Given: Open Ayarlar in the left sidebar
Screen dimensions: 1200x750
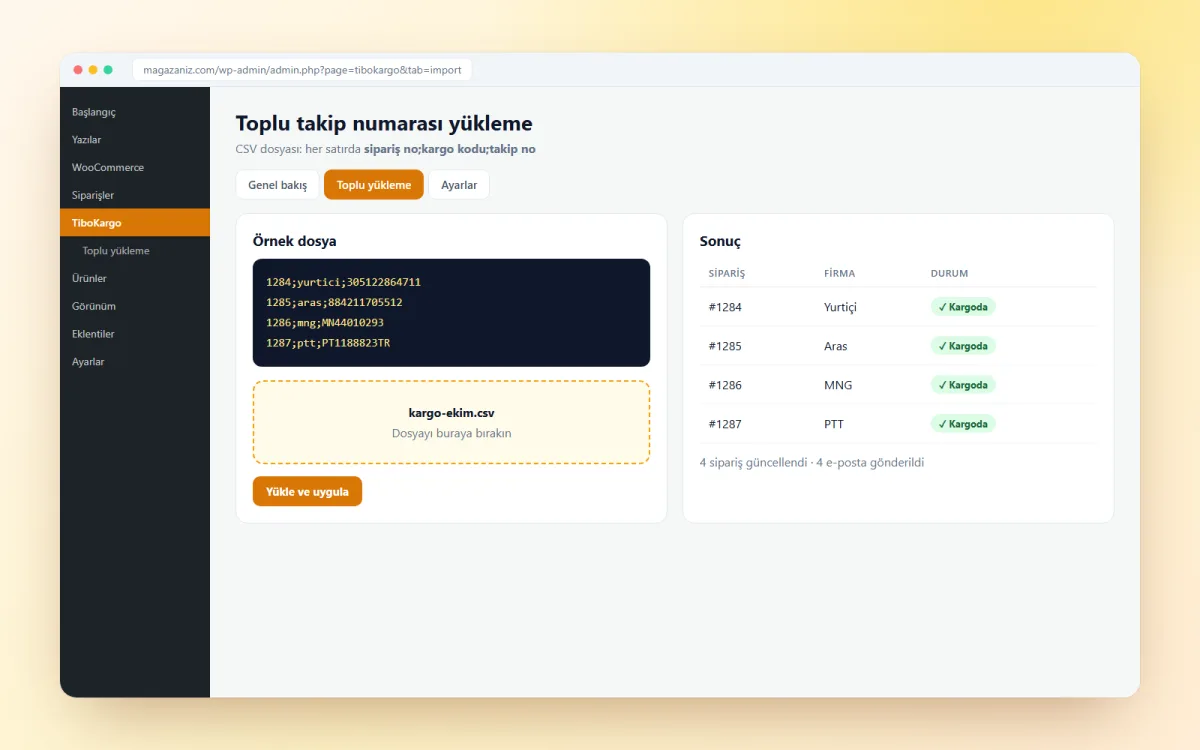Looking at the screenshot, I should [x=135, y=362].
